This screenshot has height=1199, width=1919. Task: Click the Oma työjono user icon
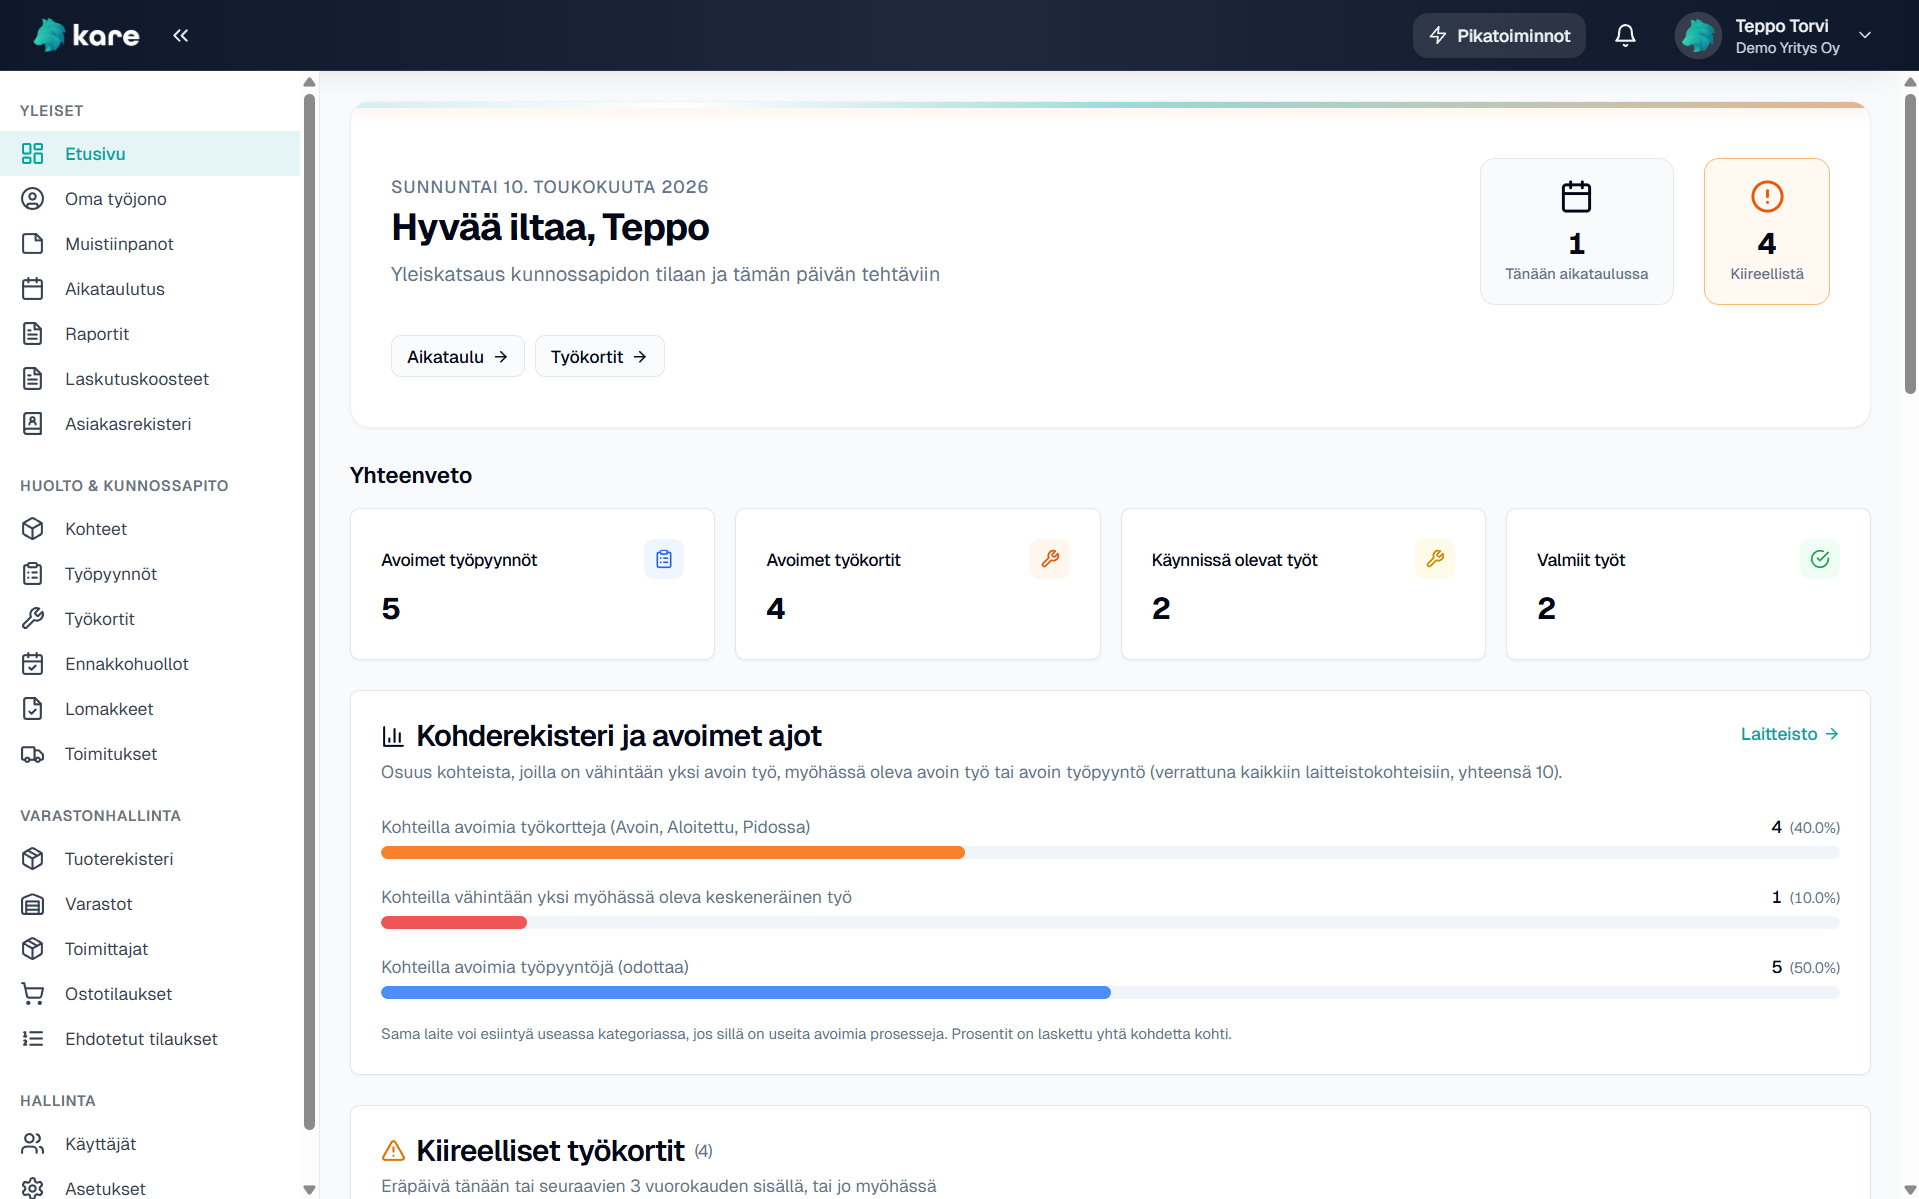(x=33, y=198)
